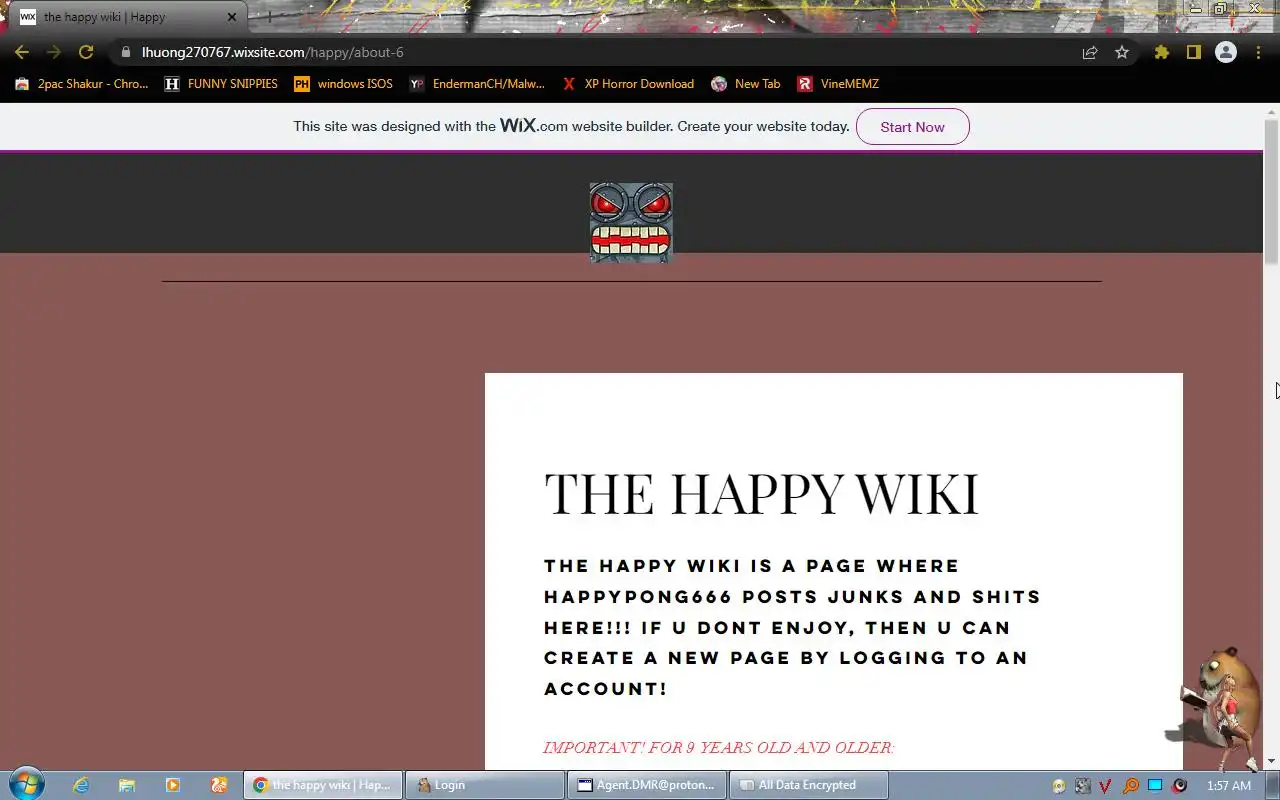Go back to the previous page
This screenshot has width=1280, height=800.
(x=22, y=52)
